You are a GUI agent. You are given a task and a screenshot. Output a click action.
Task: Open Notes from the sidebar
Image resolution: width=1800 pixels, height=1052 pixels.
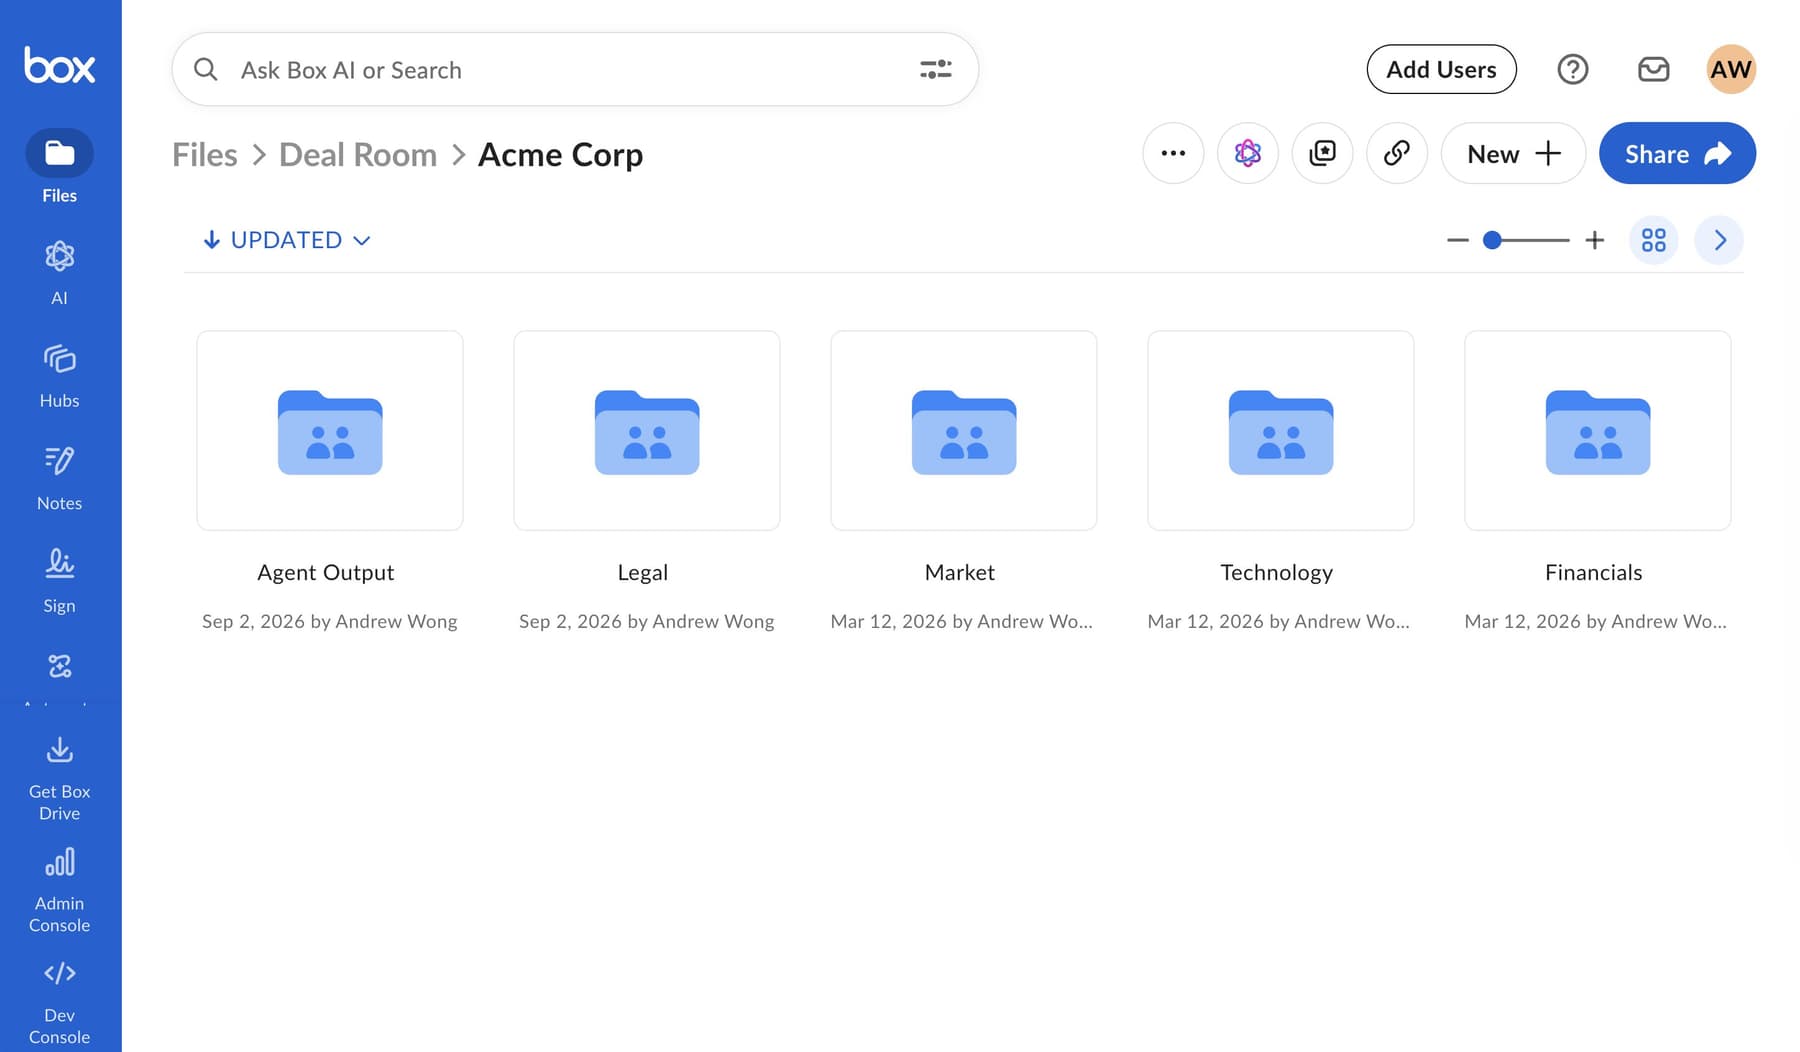pos(60,478)
